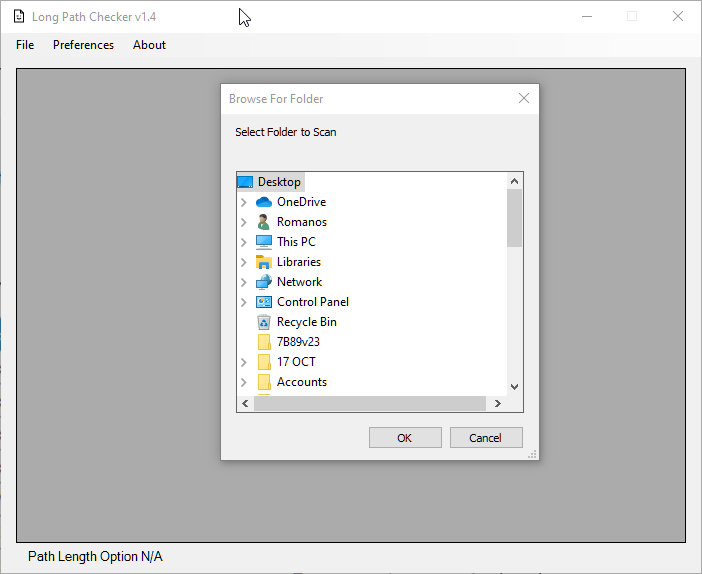Select the Network label
Image resolution: width=702 pixels, height=574 pixels.
click(300, 282)
